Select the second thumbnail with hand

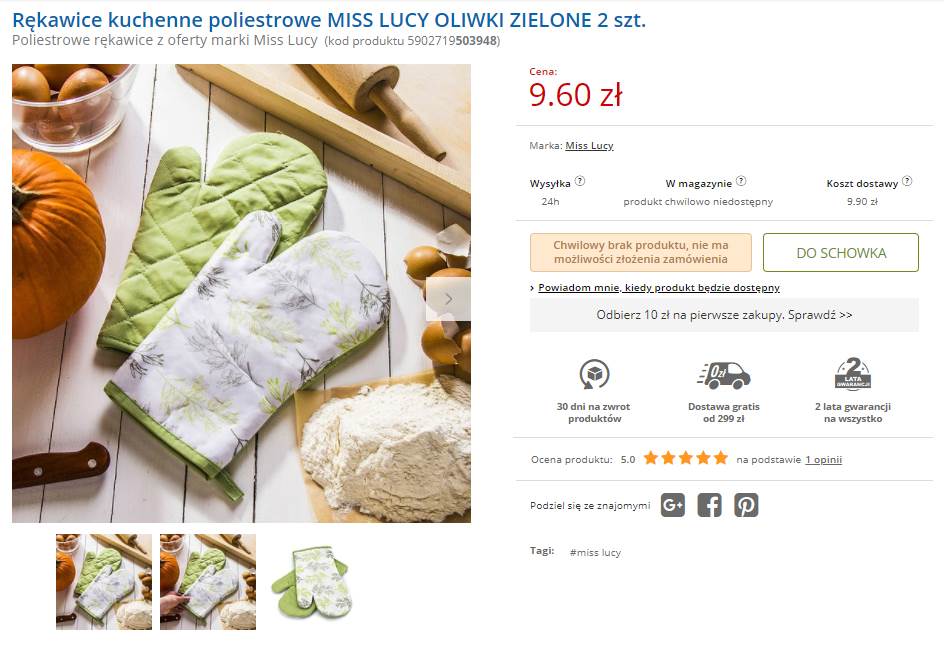point(208,582)
